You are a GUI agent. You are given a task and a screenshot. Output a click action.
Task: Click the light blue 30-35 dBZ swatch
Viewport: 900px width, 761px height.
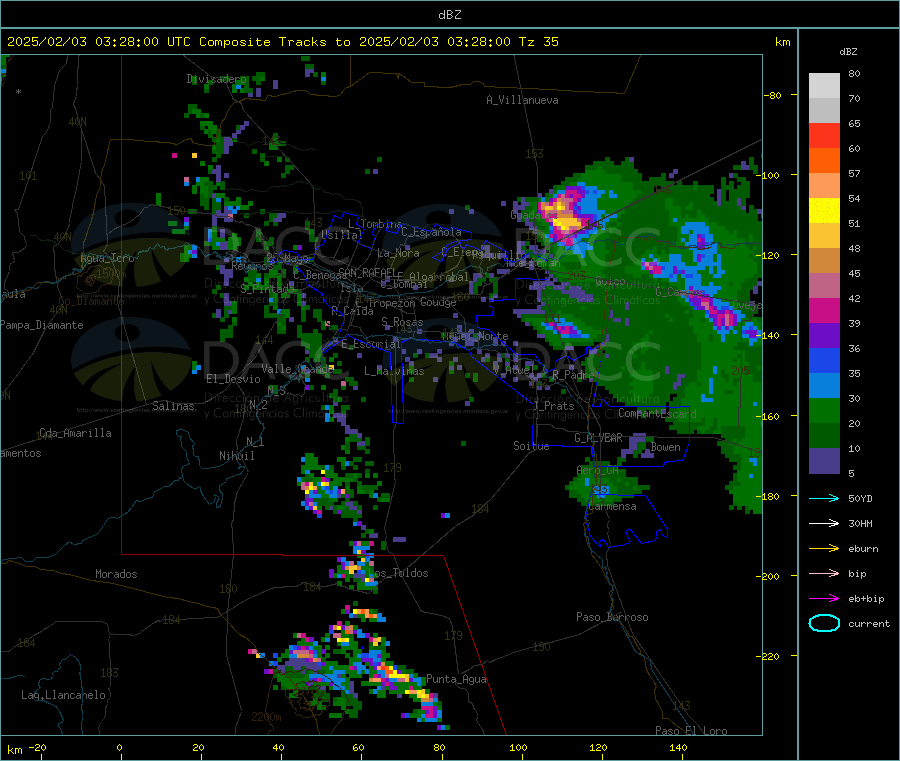pos(824,386)
